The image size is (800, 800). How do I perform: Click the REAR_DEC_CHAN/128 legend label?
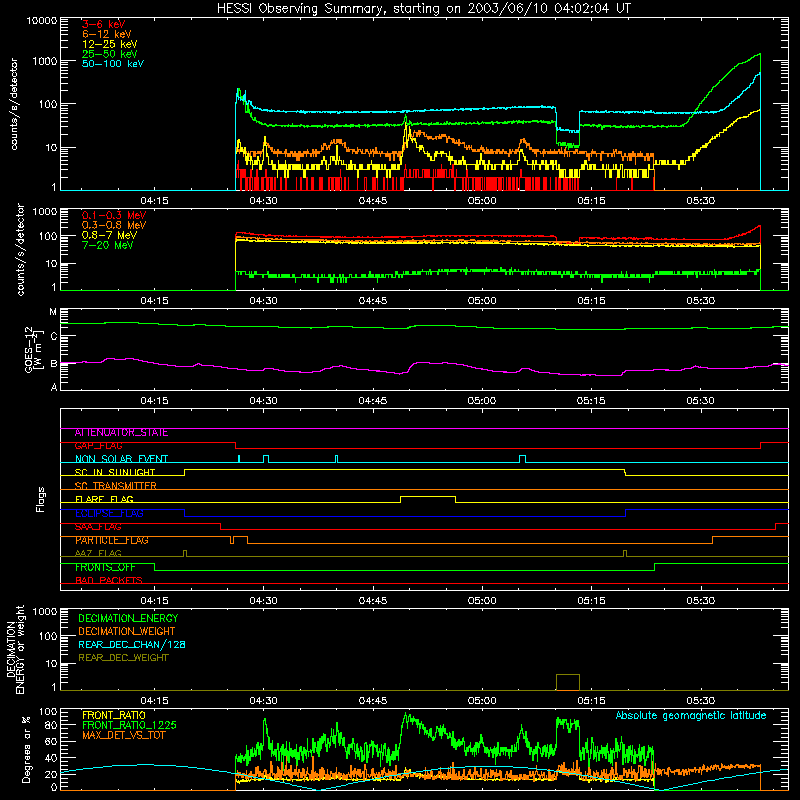[x=132, y=645]
